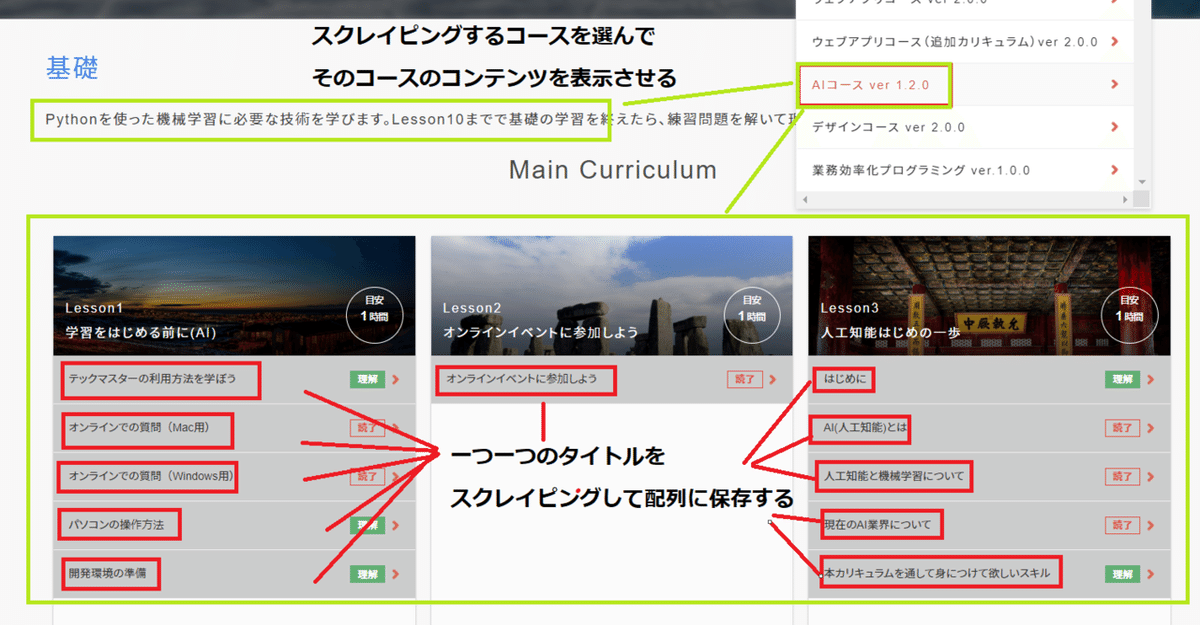Screen dimensions: 1200x625
Task: Click the 読了 badge on オンラインイベントに参加しよう row
Action: coord(744,380)
